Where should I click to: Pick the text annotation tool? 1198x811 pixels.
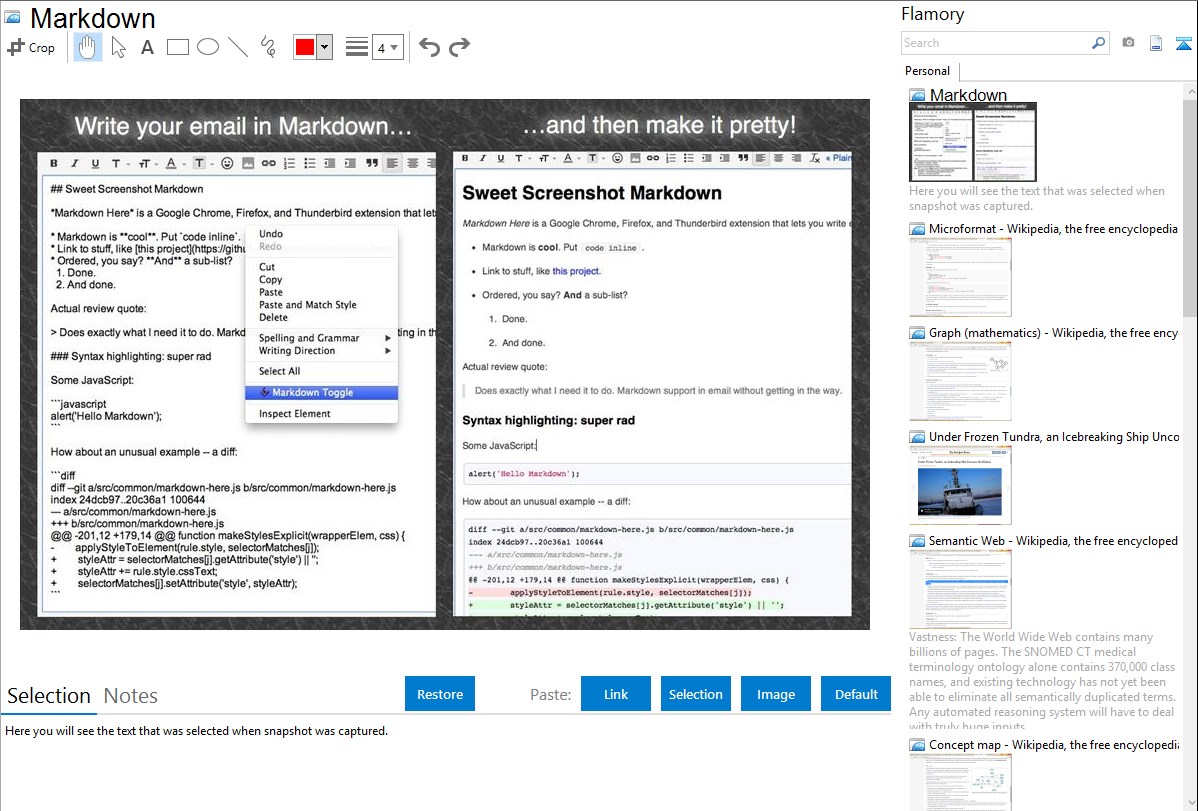point(147,47)
